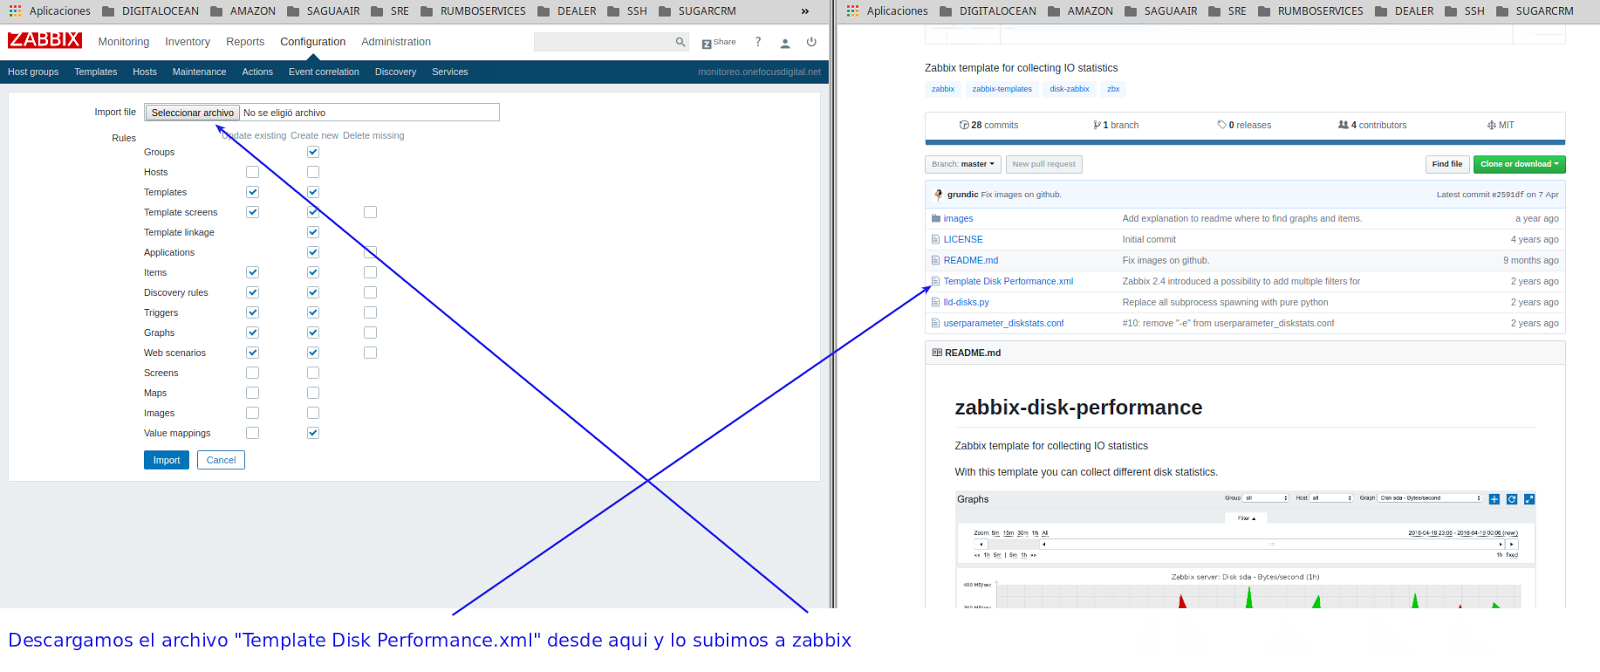Click the search magnifier icon in Zabbix
The width and height of the screenshot is (1600, 672).
click(680, 42)
